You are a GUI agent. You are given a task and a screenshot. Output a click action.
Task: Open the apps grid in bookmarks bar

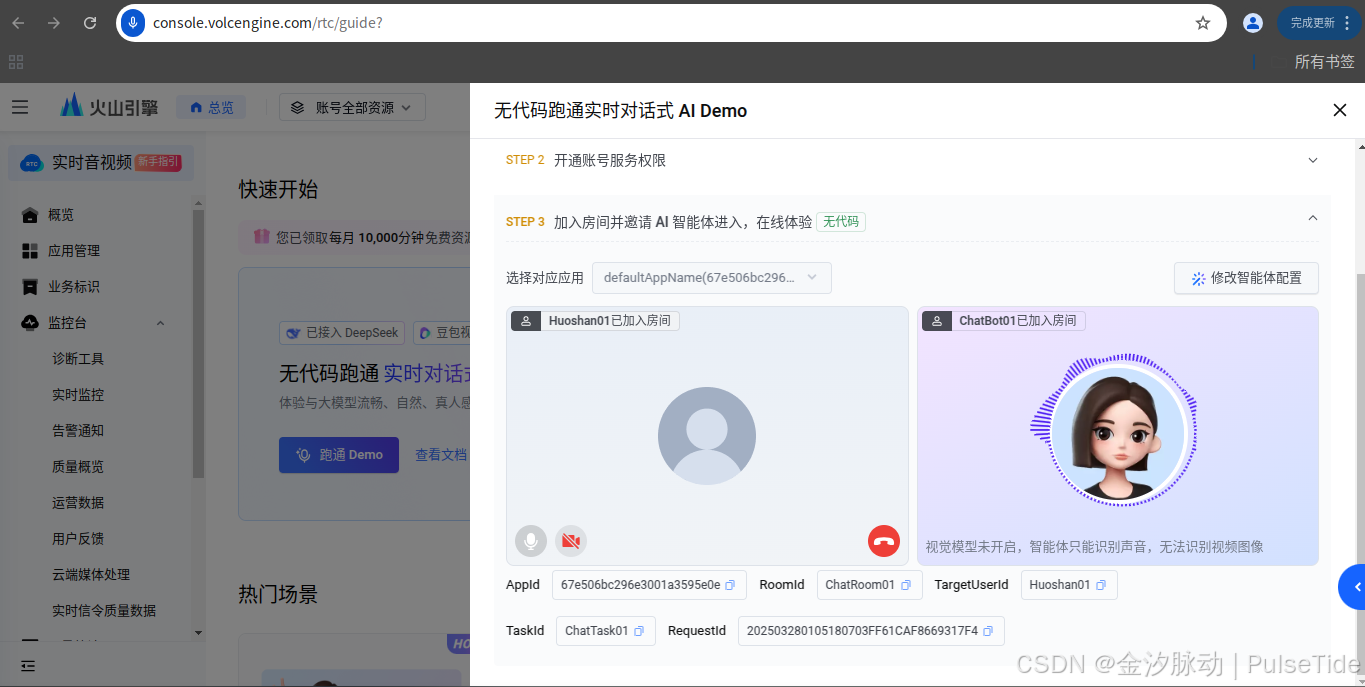click(16, 62)
